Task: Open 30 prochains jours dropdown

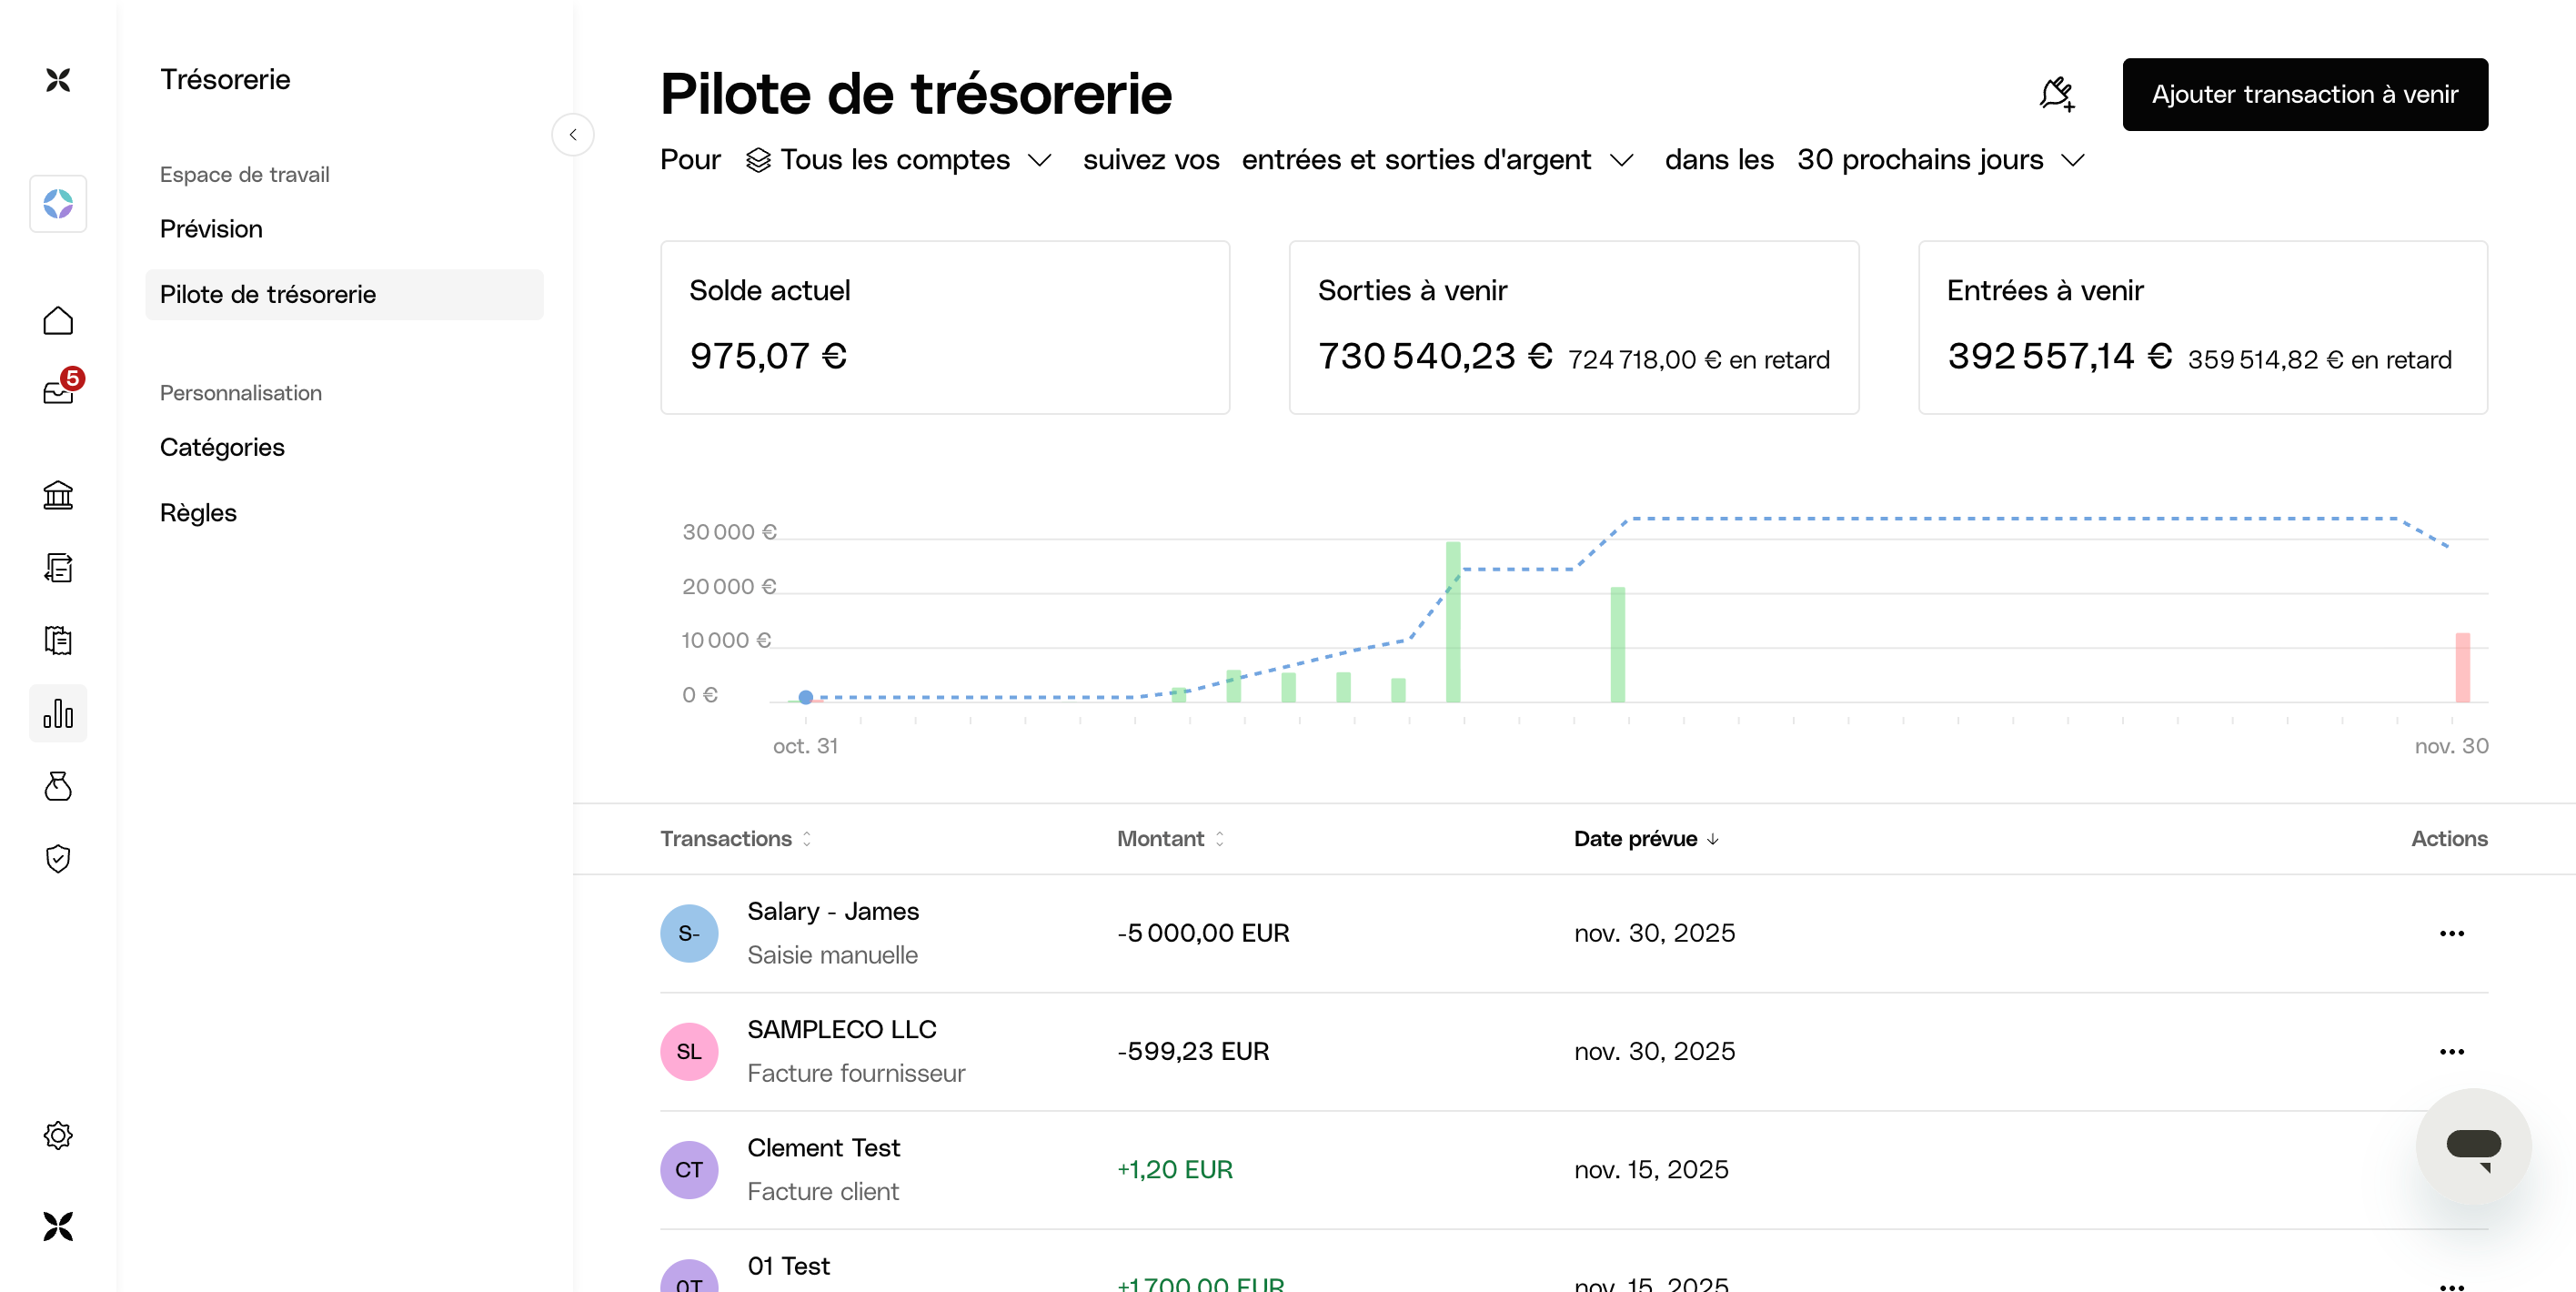Action: pos(1940,160)
